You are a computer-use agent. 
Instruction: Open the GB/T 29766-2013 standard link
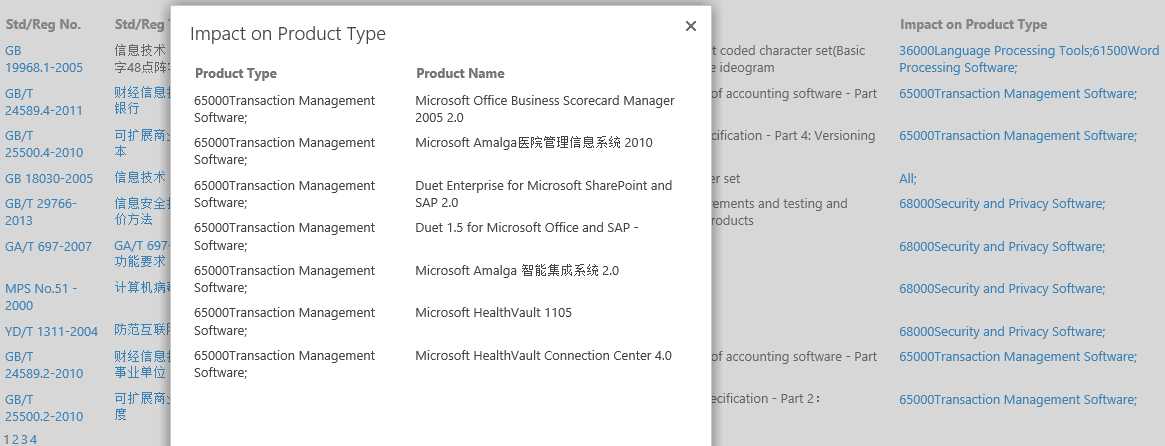[41, 212]
